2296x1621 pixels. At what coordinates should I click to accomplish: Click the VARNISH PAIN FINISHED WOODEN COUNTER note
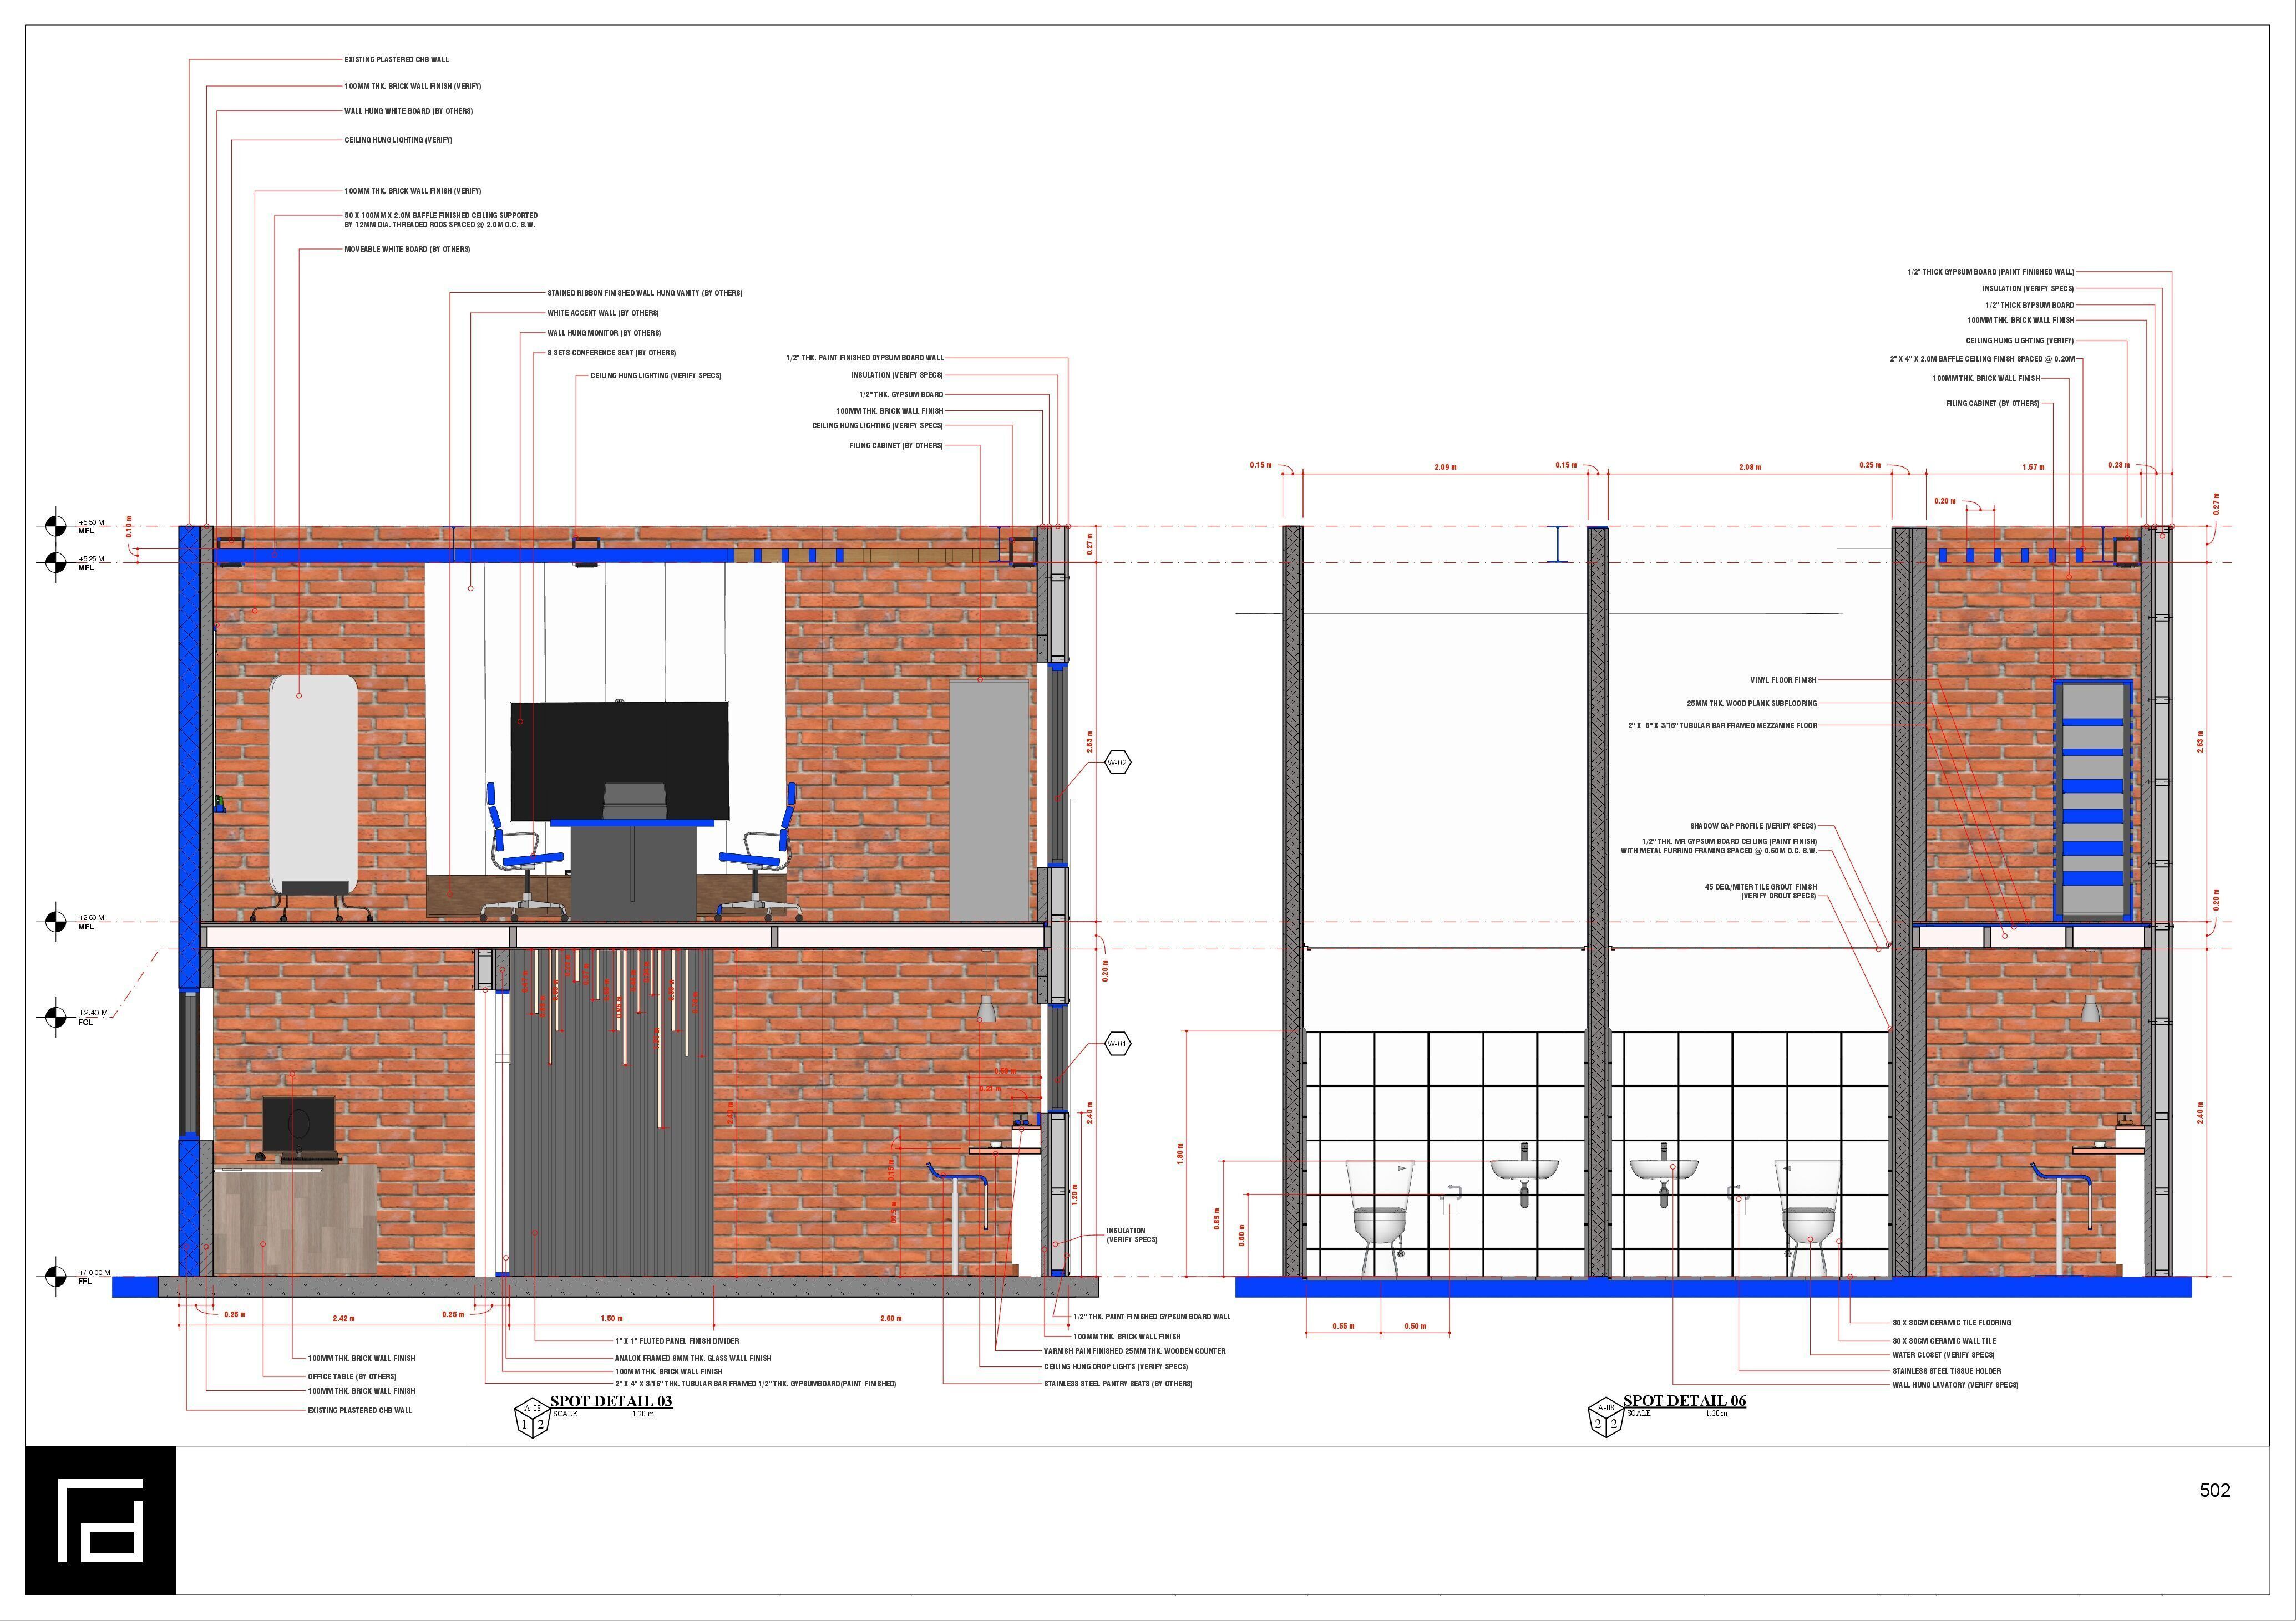1134,1351
